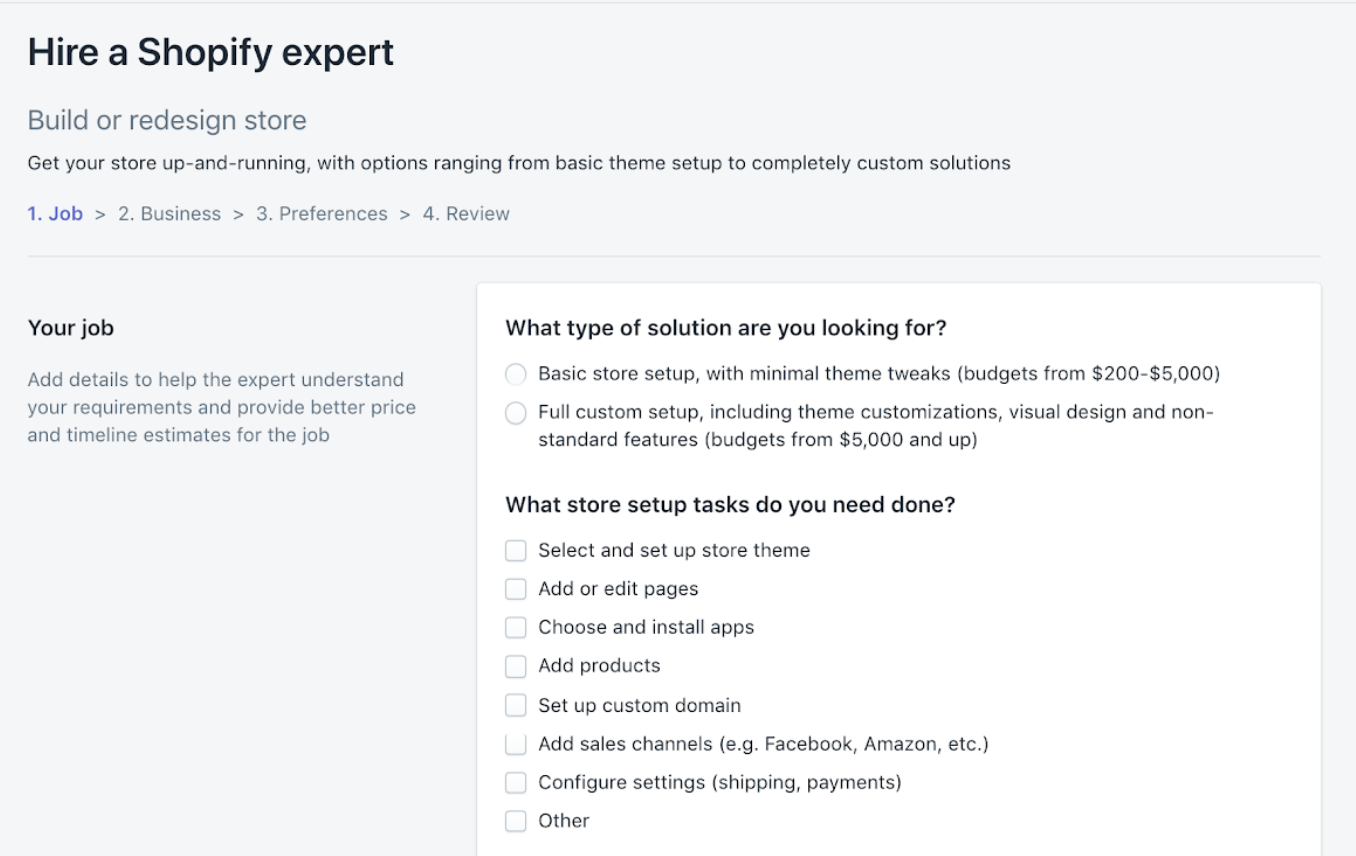Jump to the 3. Preferences step
Viewport: 1356px width, 856px height.
321,214
